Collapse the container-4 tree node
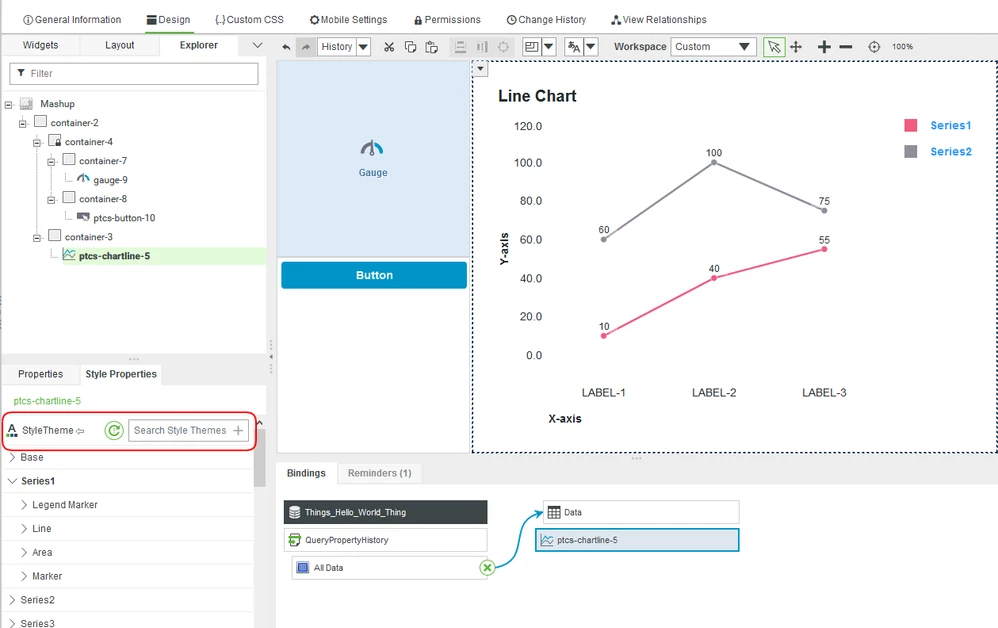This screenshot has width=998, height=628. [37, 143]
